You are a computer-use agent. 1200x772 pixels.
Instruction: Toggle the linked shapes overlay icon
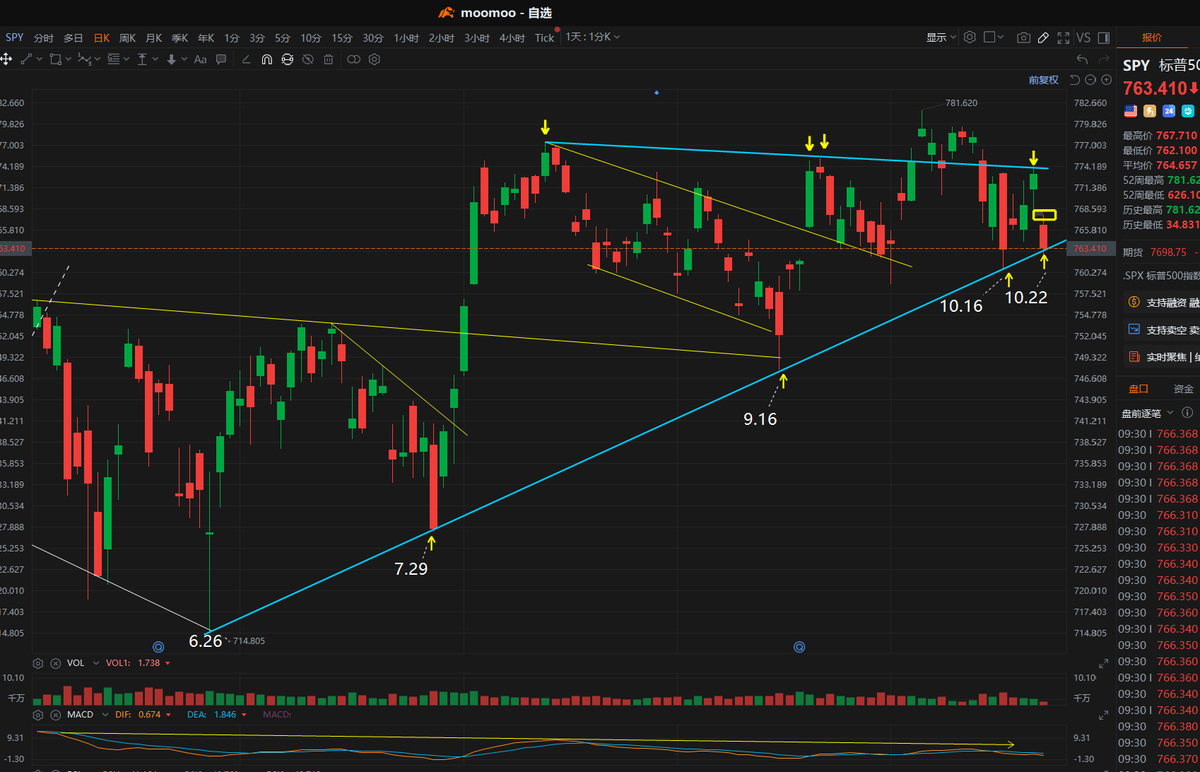click(353, 59)
